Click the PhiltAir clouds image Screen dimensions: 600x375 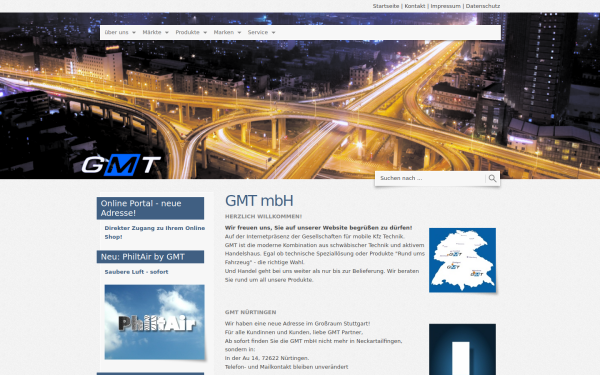[x=155, y=322]
